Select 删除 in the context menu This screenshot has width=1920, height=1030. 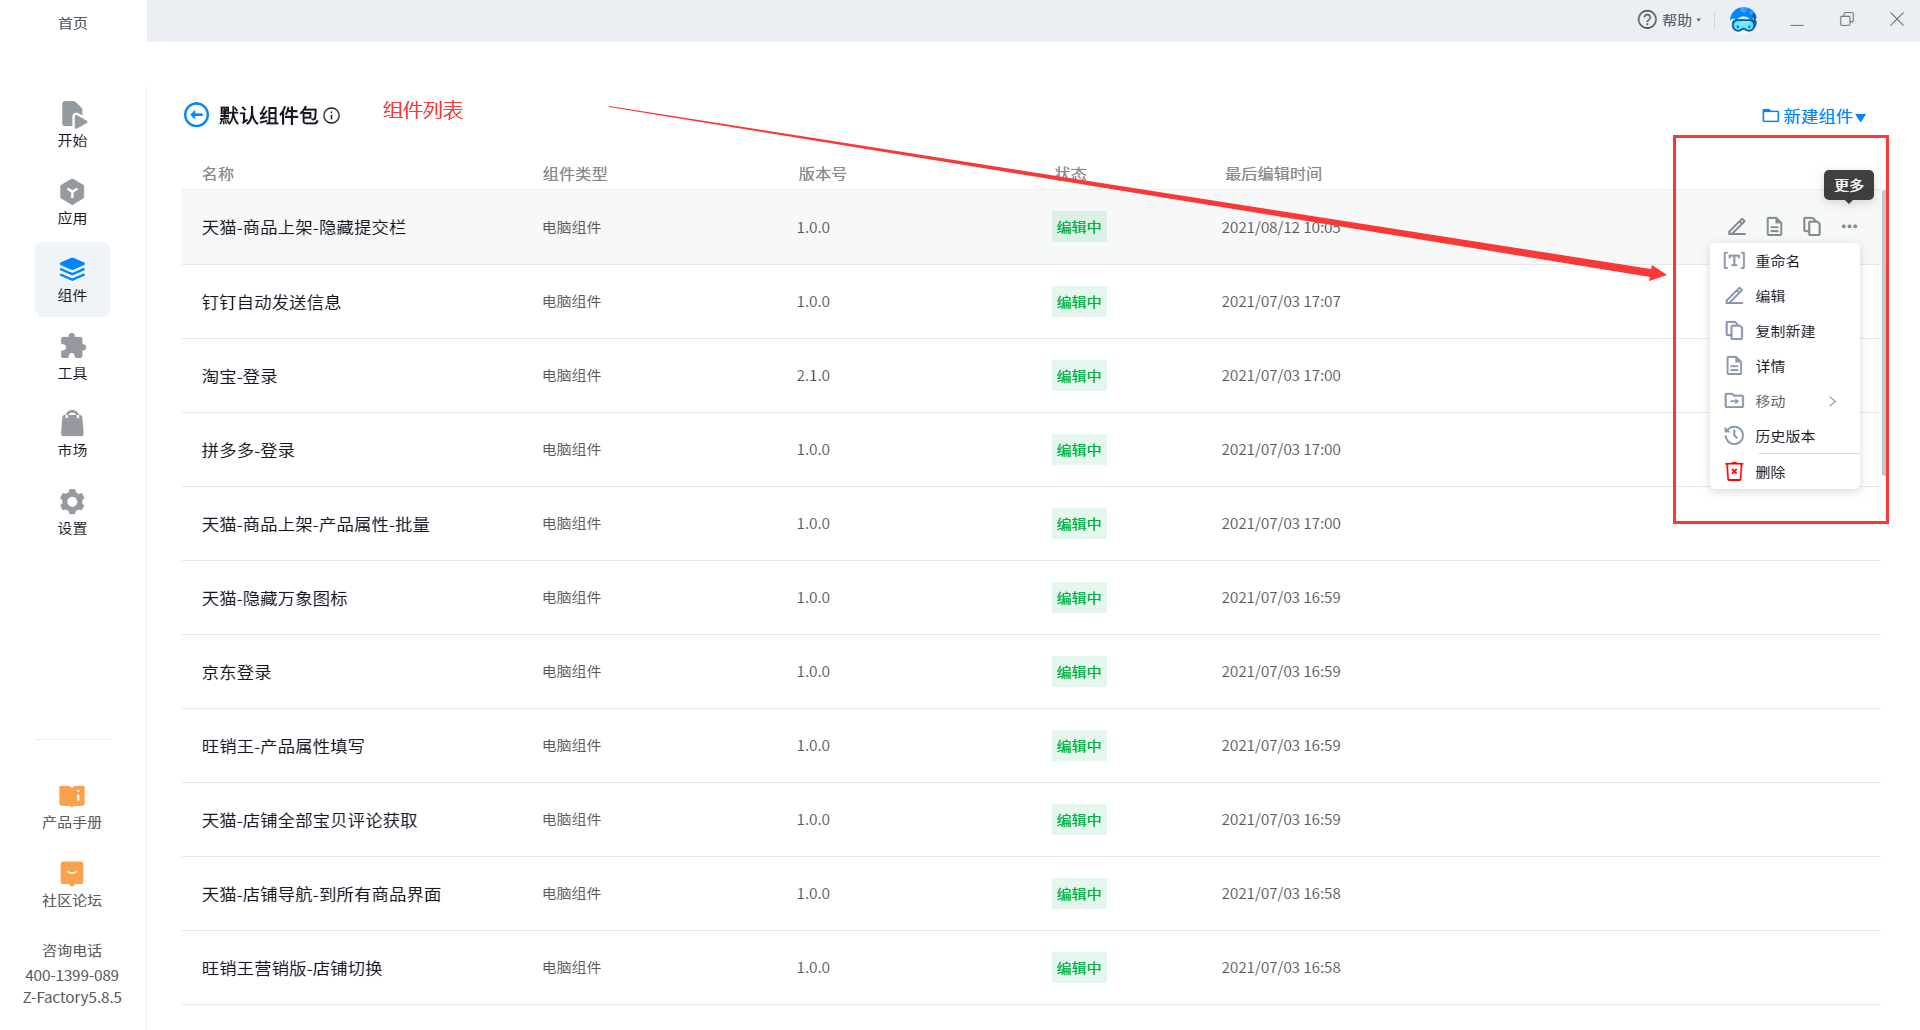pos(1769,472)
